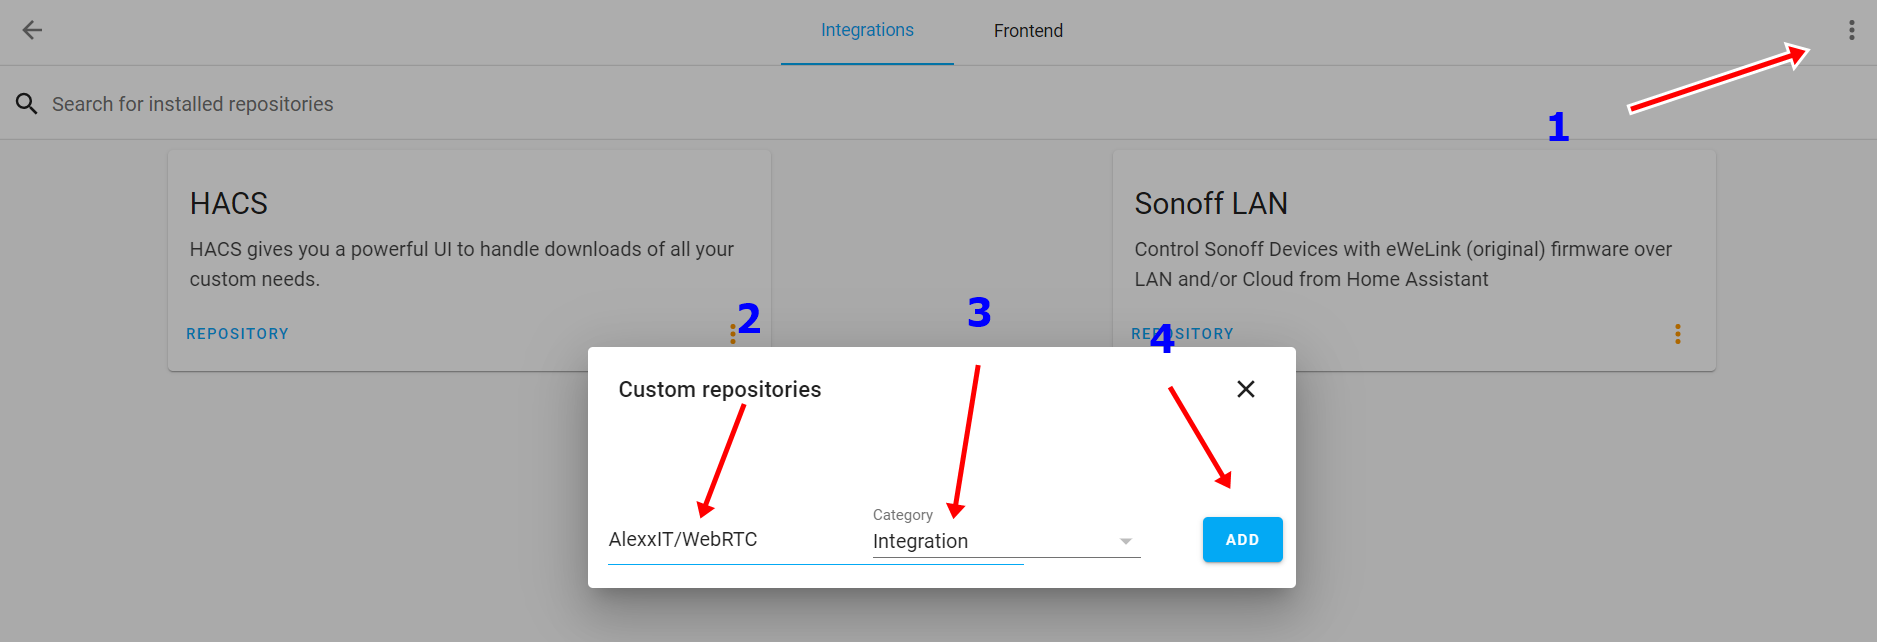Click the Custom repositories dialog heading
1877x642 pixels.
point(720,389)
